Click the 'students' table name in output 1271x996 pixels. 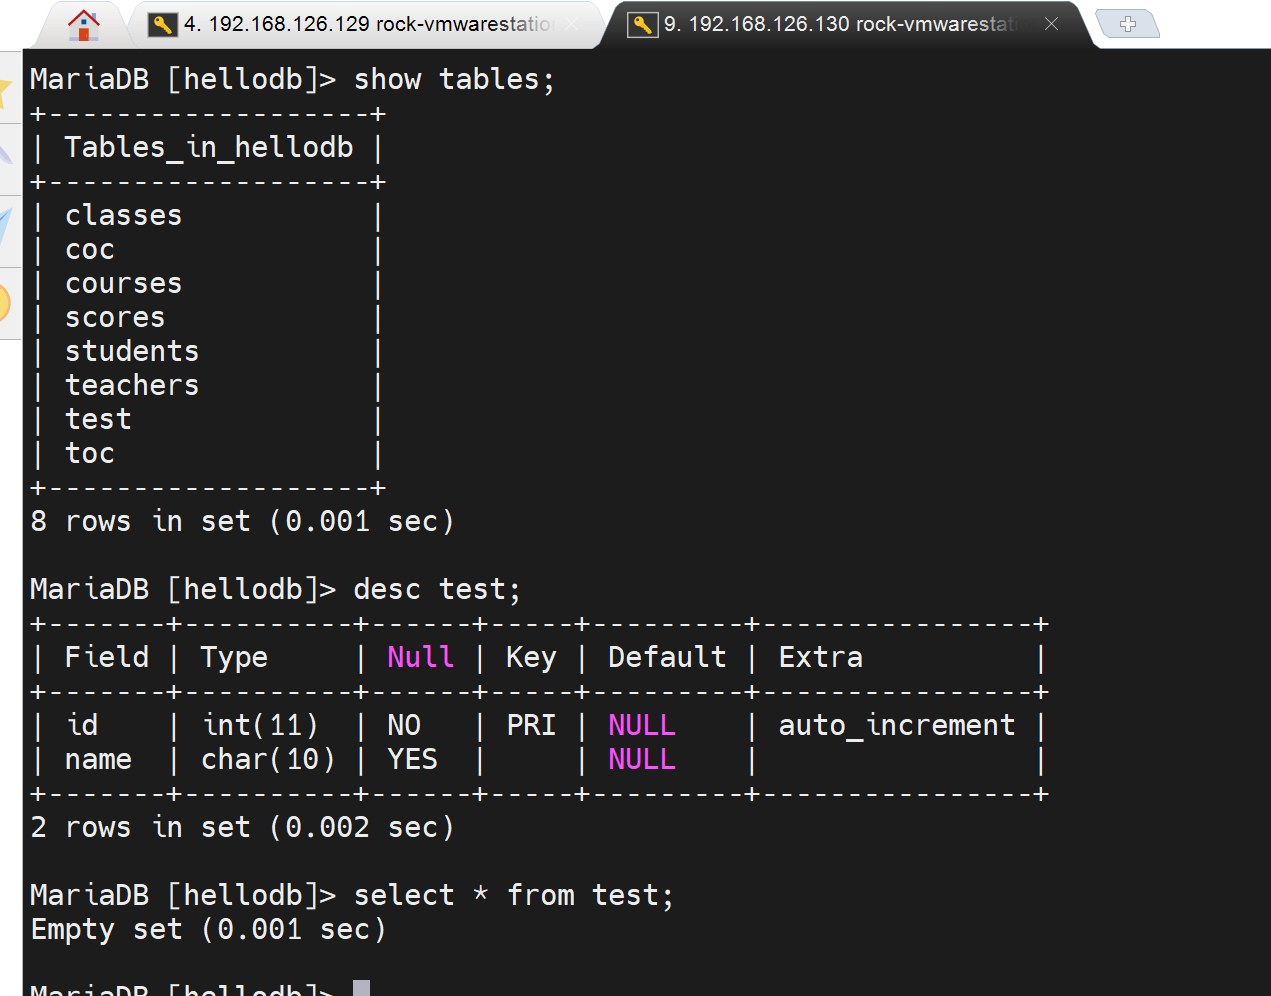tap(132, 351)
